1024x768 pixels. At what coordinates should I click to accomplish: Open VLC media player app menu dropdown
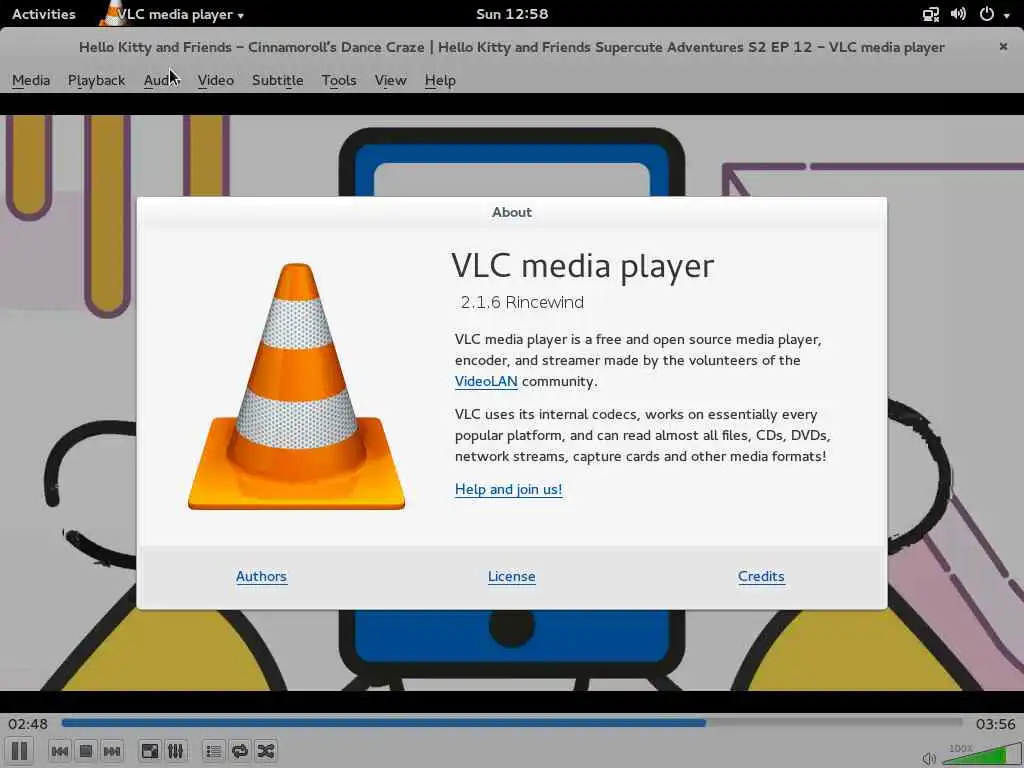coord(173,14)
